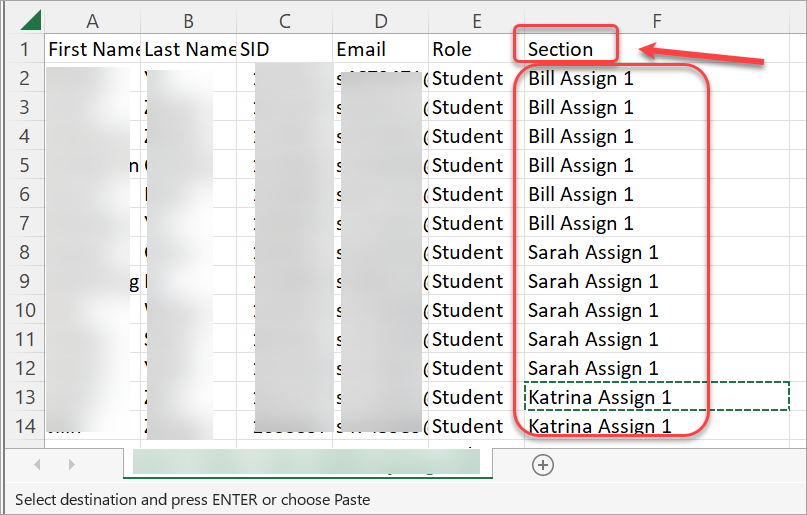Image resolution: width=807 pixels, height=515 pixels.
Task: Select row 12 header
Action: click(x=25, y=367)
